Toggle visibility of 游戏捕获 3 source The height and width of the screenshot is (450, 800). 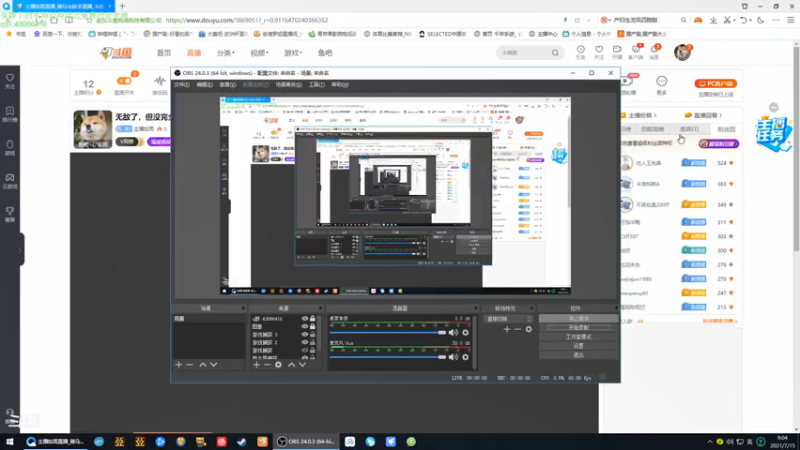(x=305, y=335)
